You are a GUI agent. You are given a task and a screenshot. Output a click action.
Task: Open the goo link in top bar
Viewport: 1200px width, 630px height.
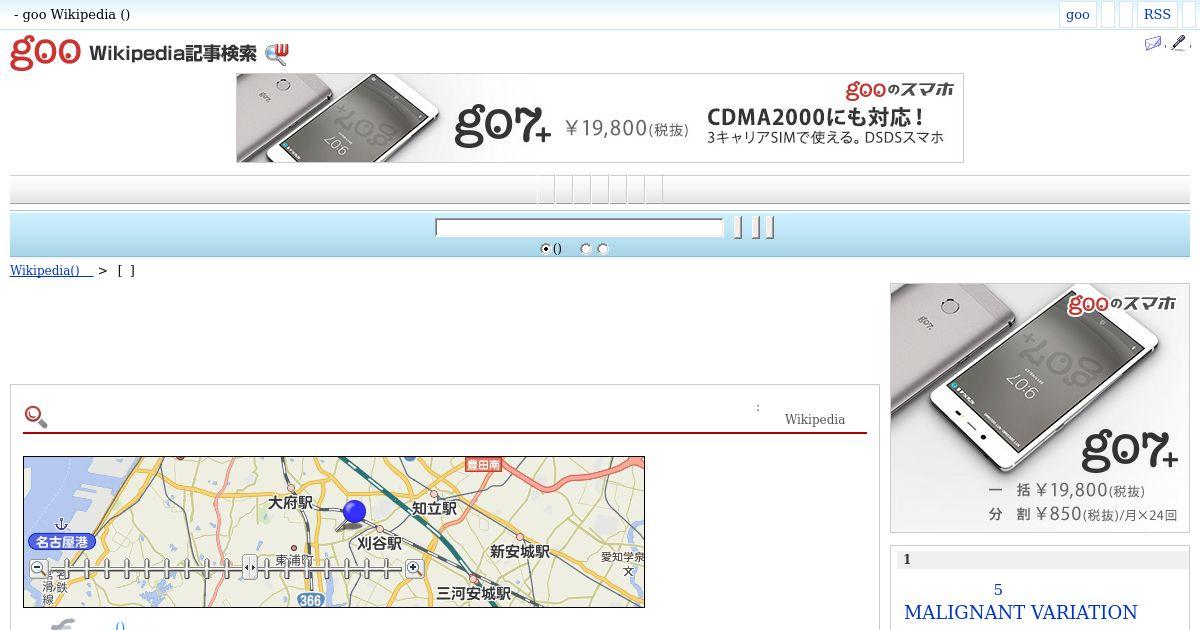(x=1078, y=14)
